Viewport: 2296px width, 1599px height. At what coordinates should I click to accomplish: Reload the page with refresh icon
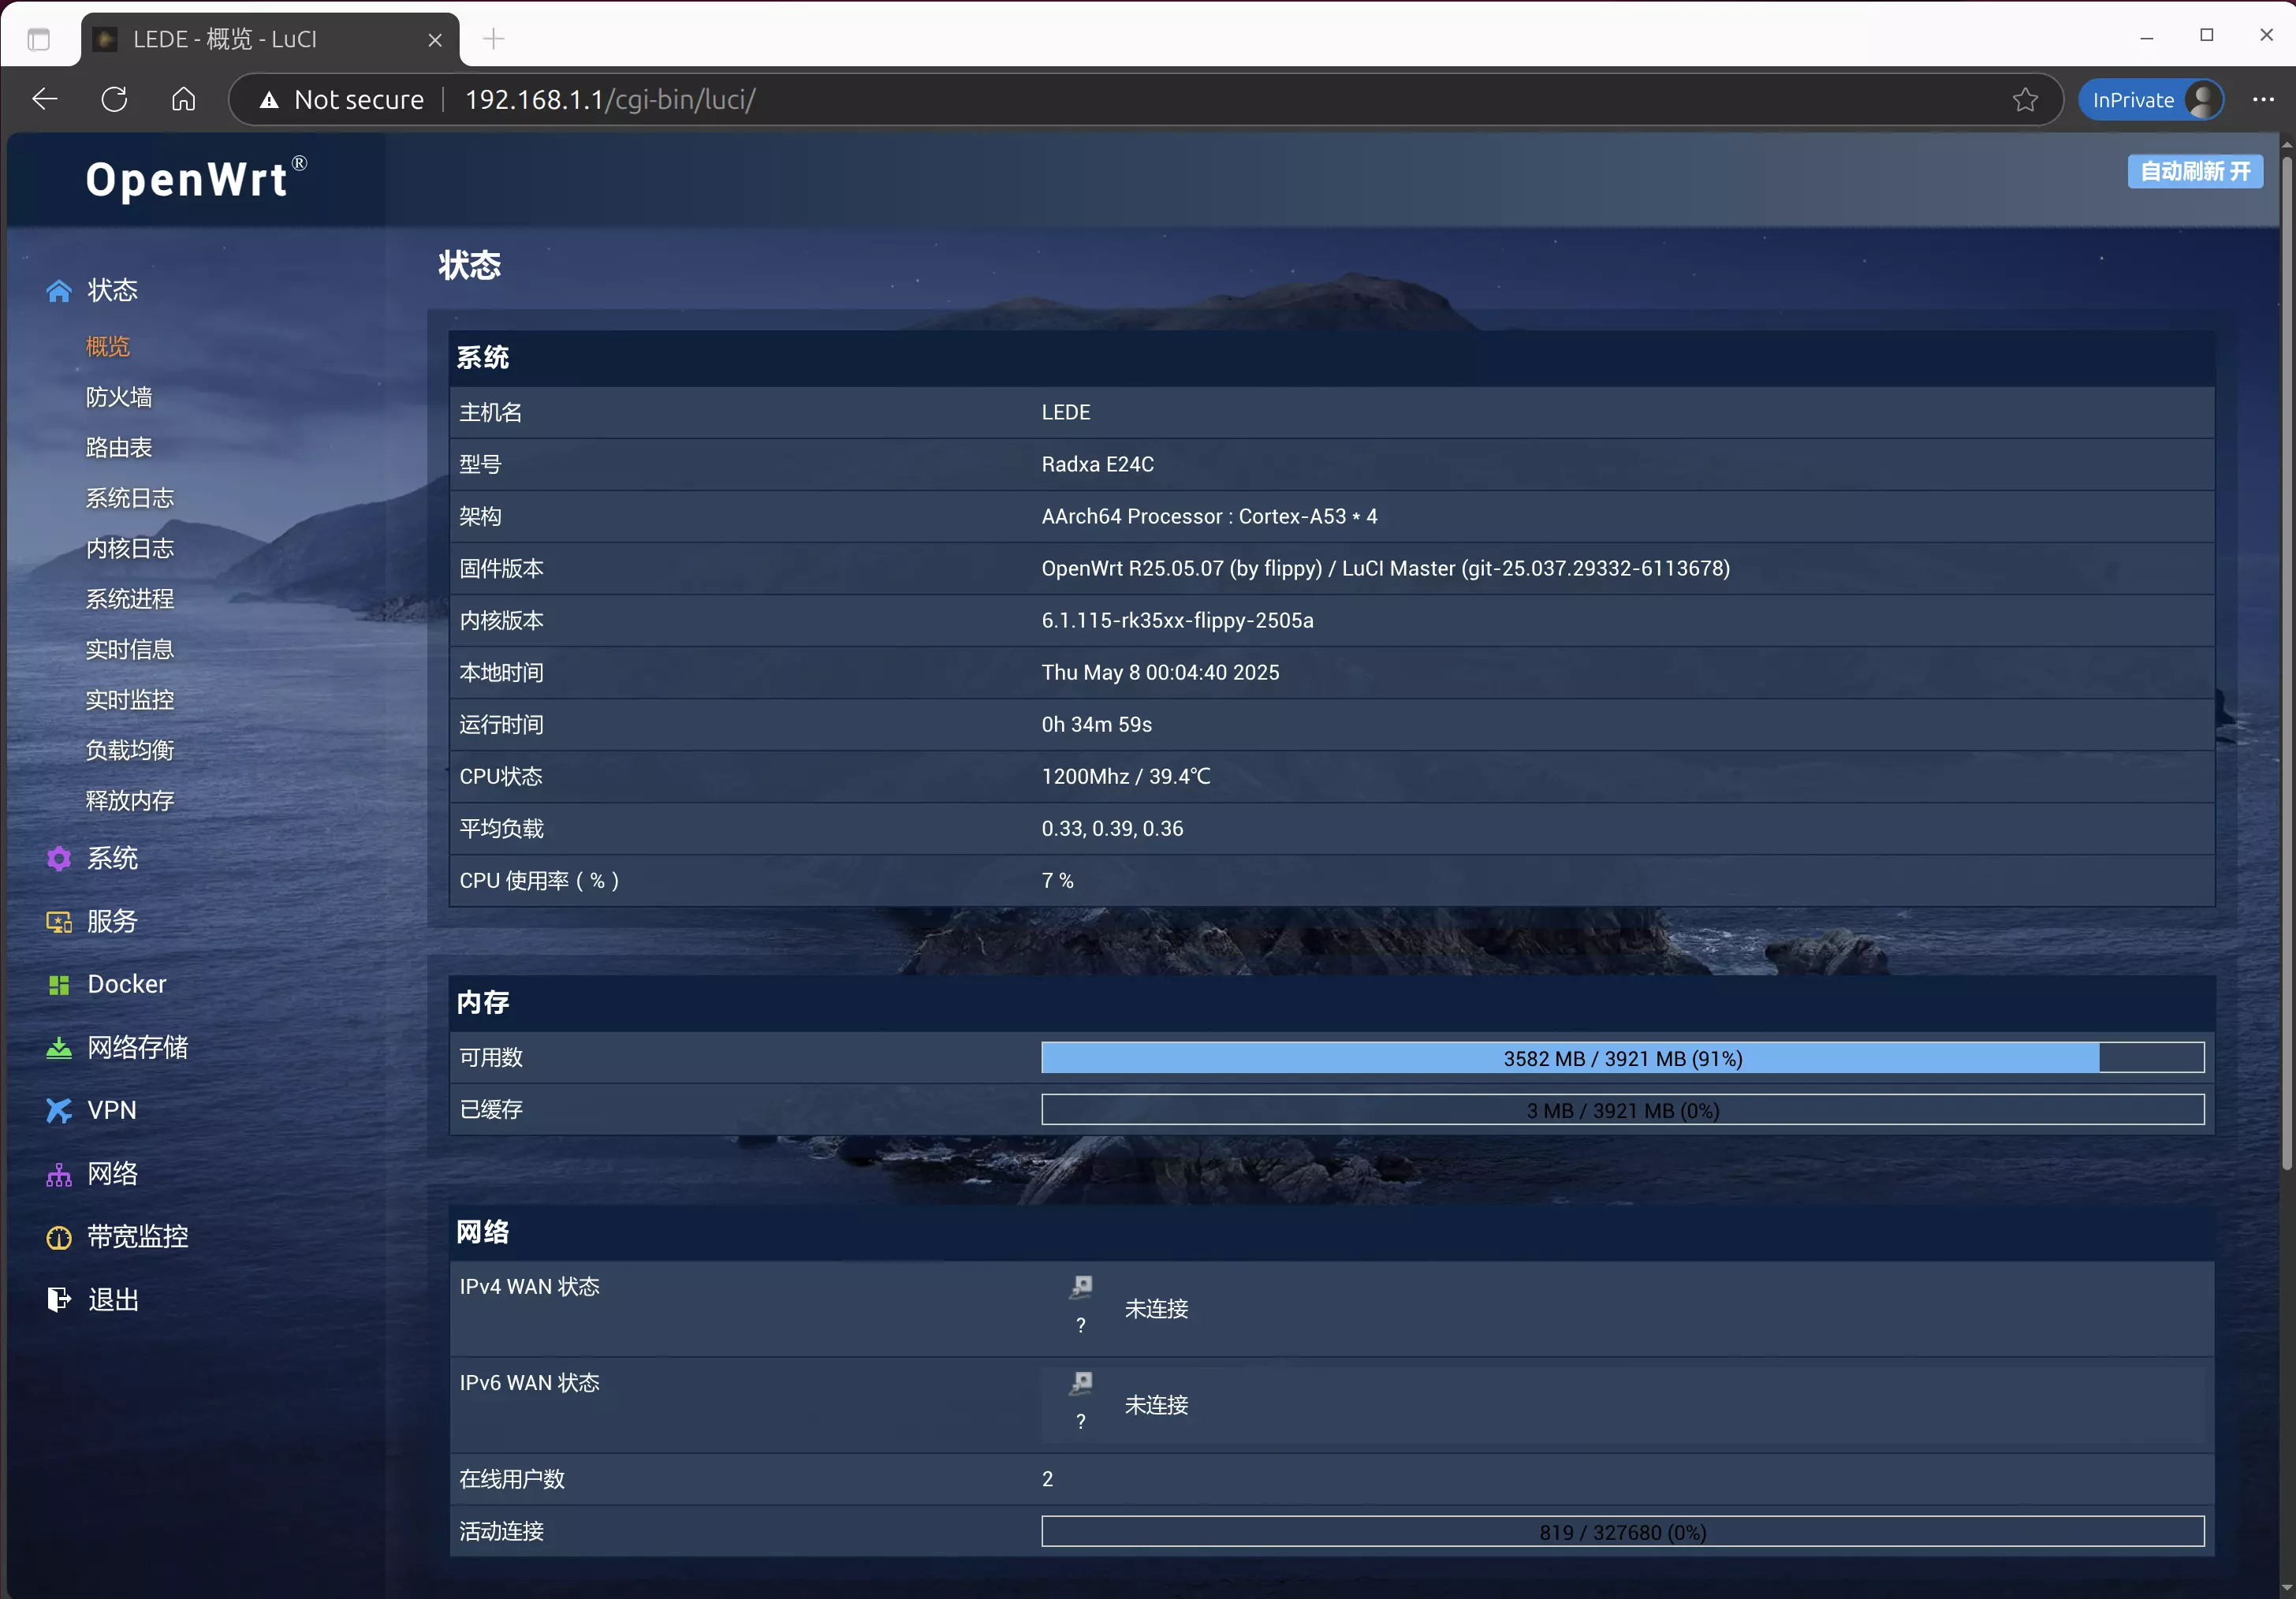[x=114, y=99]
